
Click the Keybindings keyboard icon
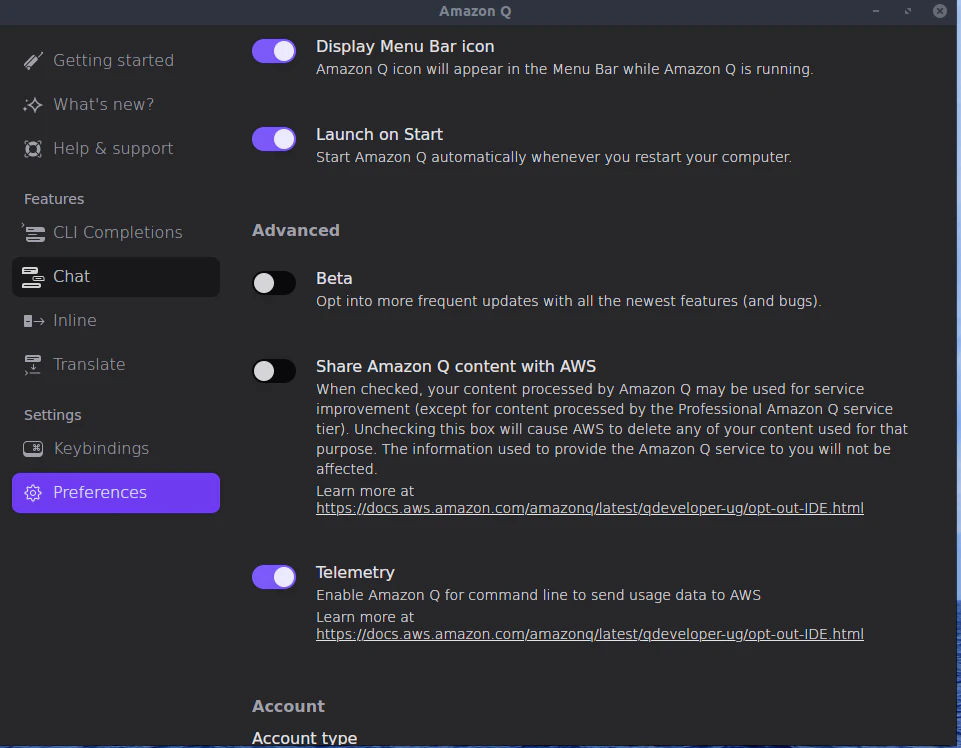click(33, 449)
